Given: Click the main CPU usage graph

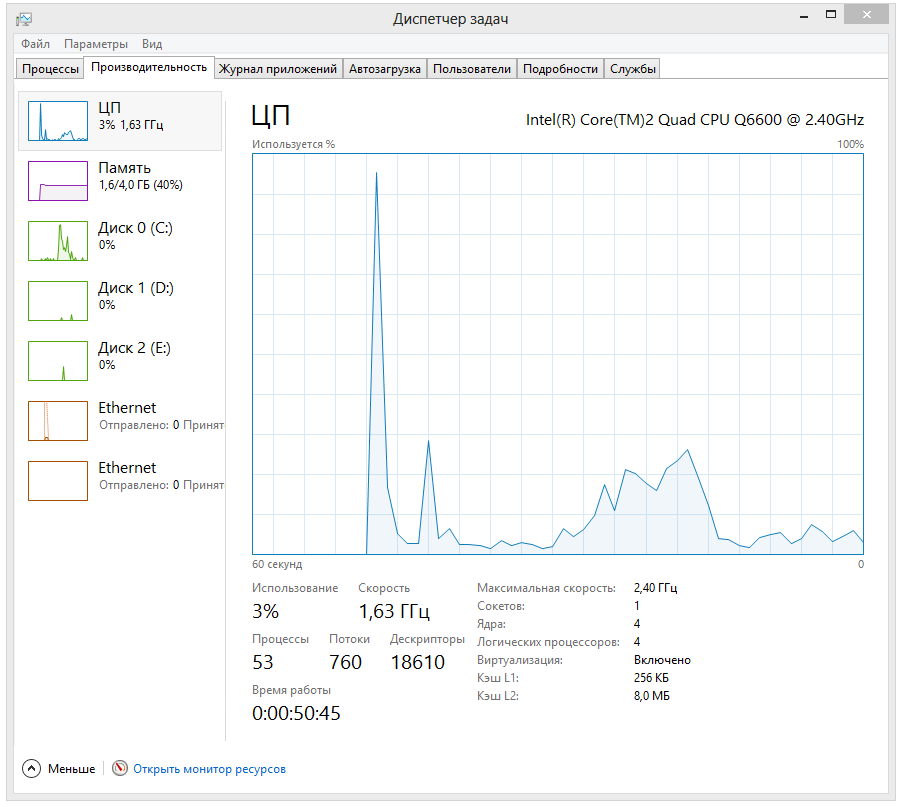Looking at the screenshot, I should pos(557,353).
